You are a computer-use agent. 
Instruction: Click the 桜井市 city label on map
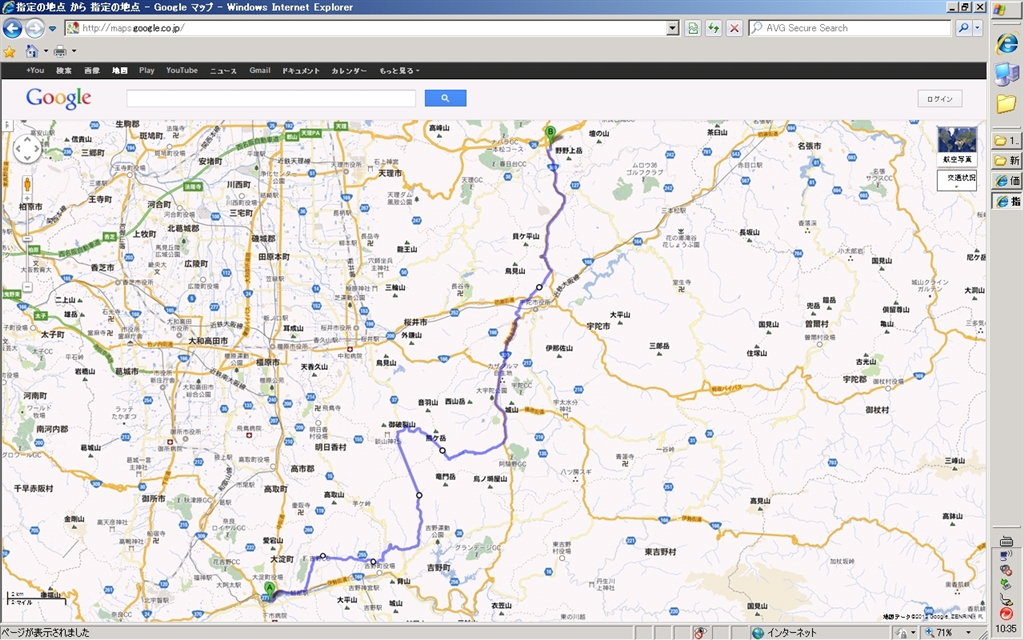point(415,322)
